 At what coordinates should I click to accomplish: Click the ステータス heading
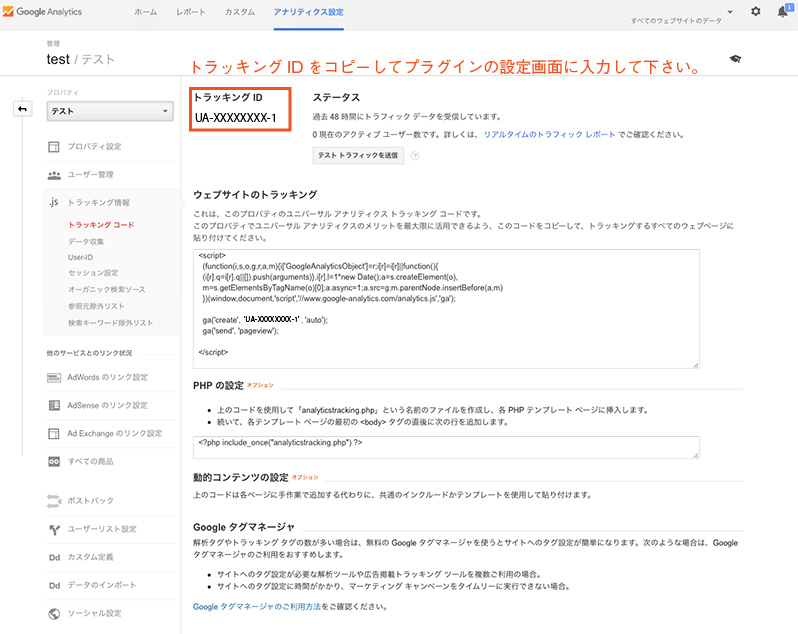tap(336, 97)
